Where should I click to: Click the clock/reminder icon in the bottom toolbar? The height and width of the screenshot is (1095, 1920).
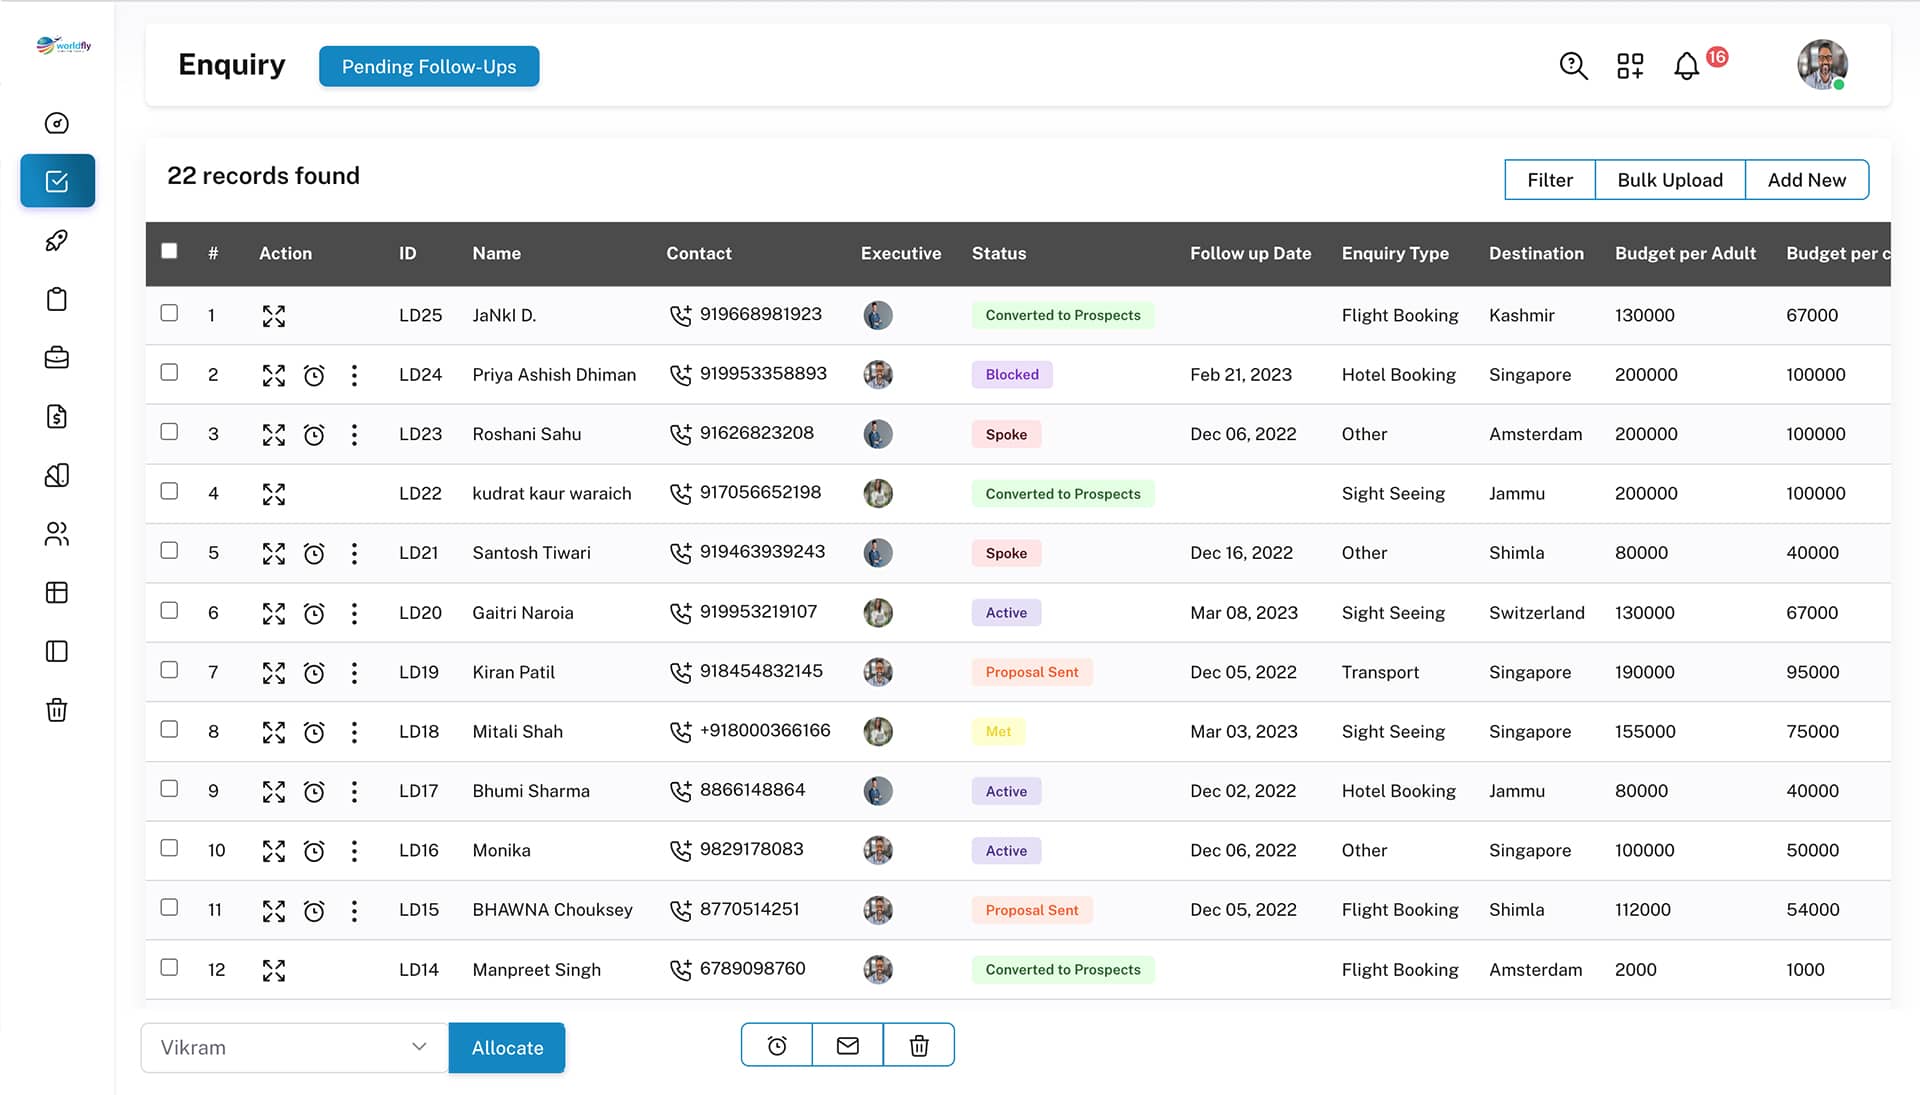[x=778, y=1044]
